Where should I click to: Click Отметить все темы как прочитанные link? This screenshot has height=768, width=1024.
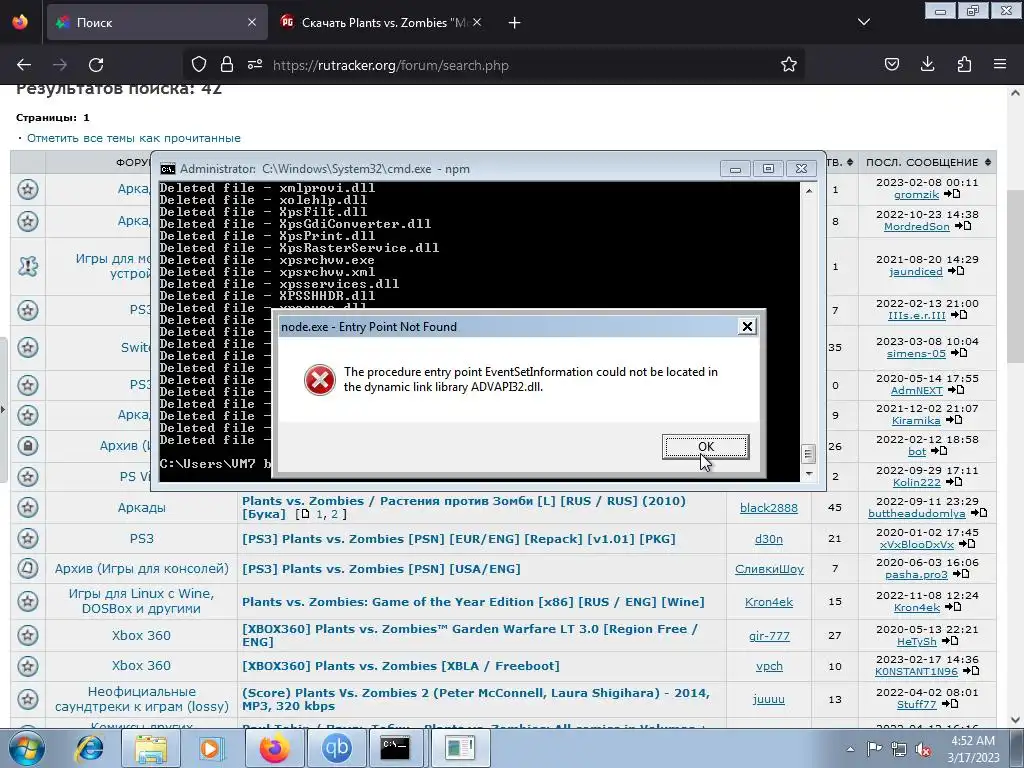click(x=134, y=138)
